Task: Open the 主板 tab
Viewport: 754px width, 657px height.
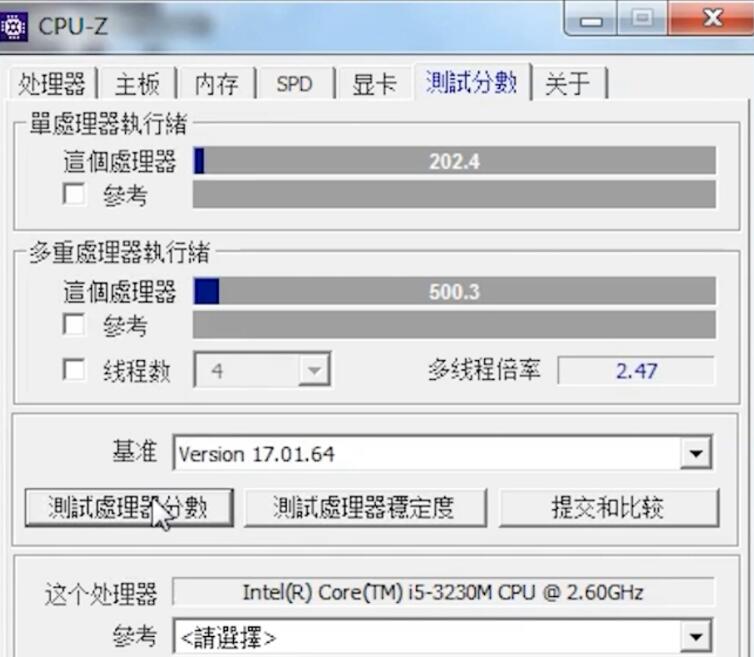Action: click(x=138, y=84)
